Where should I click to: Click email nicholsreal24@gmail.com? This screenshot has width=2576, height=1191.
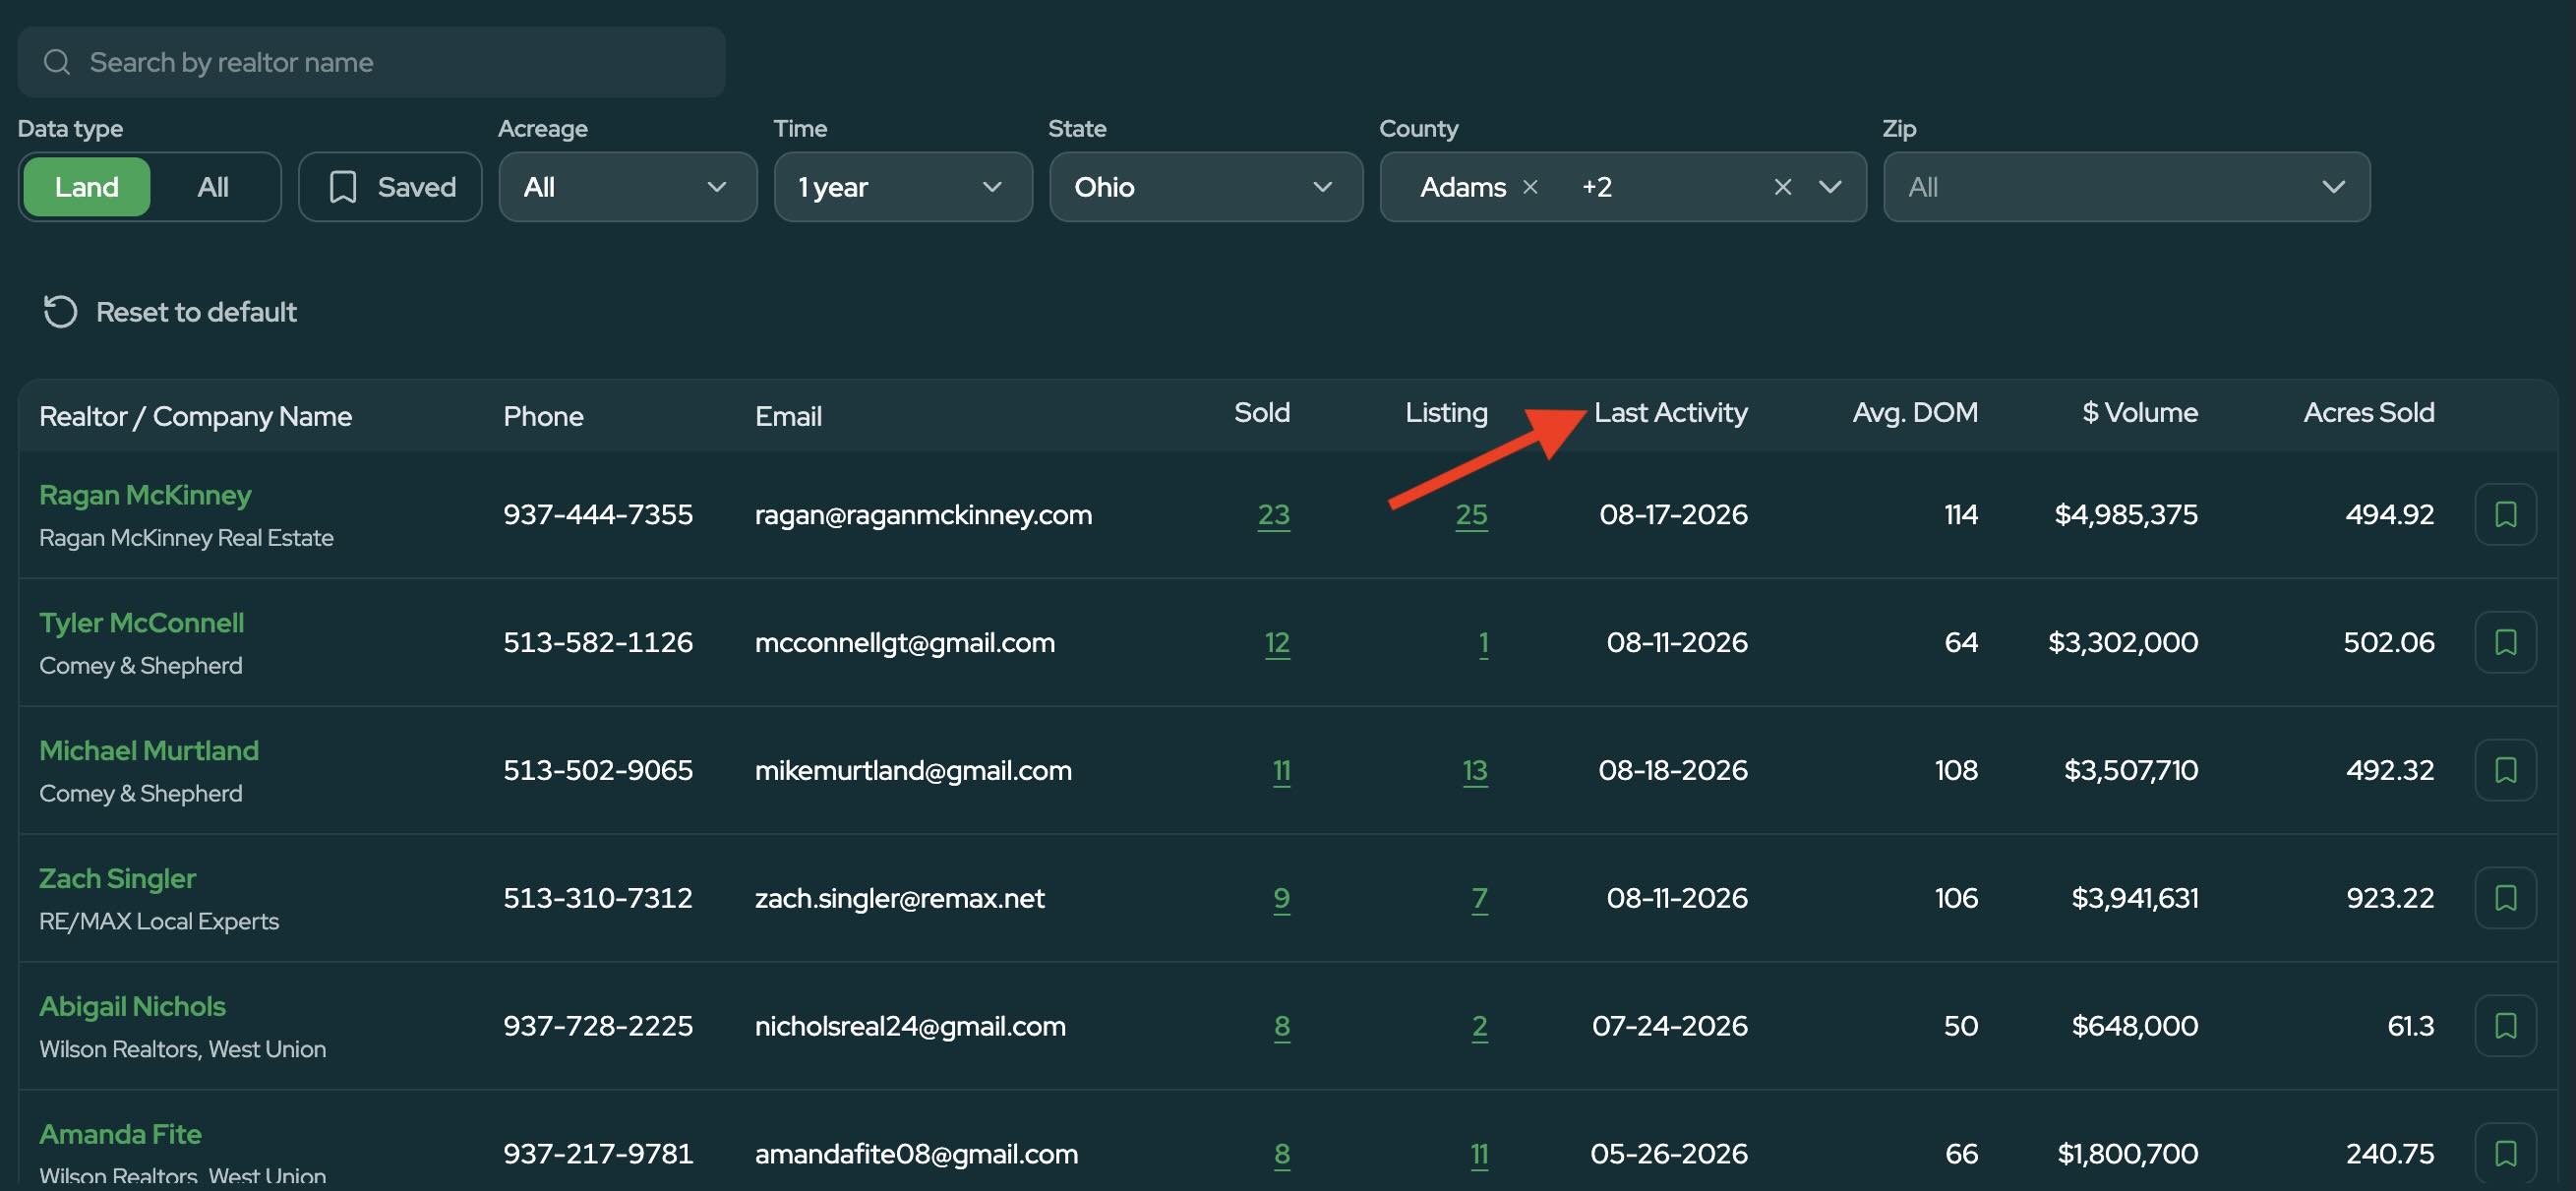[x=910, y=1027]
